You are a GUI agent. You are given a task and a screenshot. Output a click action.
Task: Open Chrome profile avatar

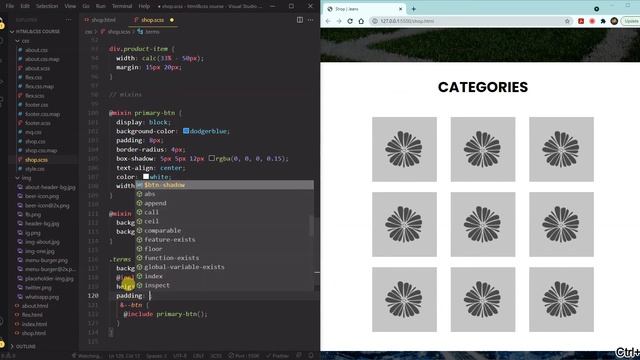(614, 21)
